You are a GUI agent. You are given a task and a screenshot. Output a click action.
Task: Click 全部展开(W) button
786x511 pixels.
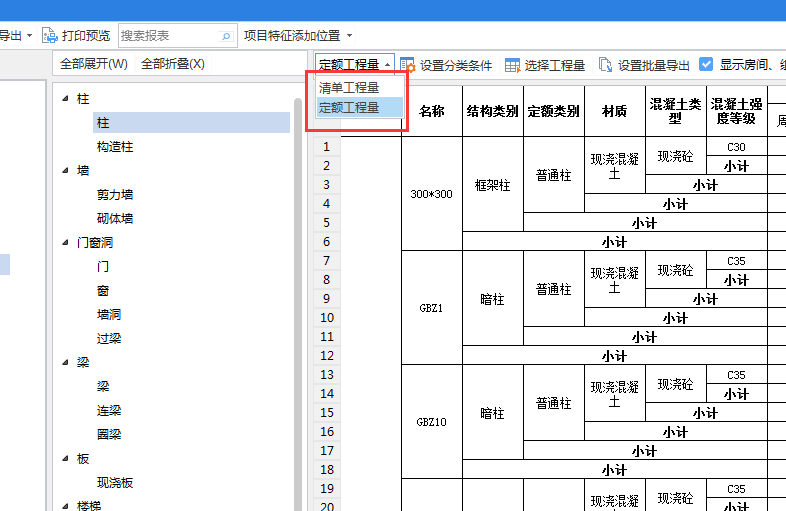tap(94, 64)
